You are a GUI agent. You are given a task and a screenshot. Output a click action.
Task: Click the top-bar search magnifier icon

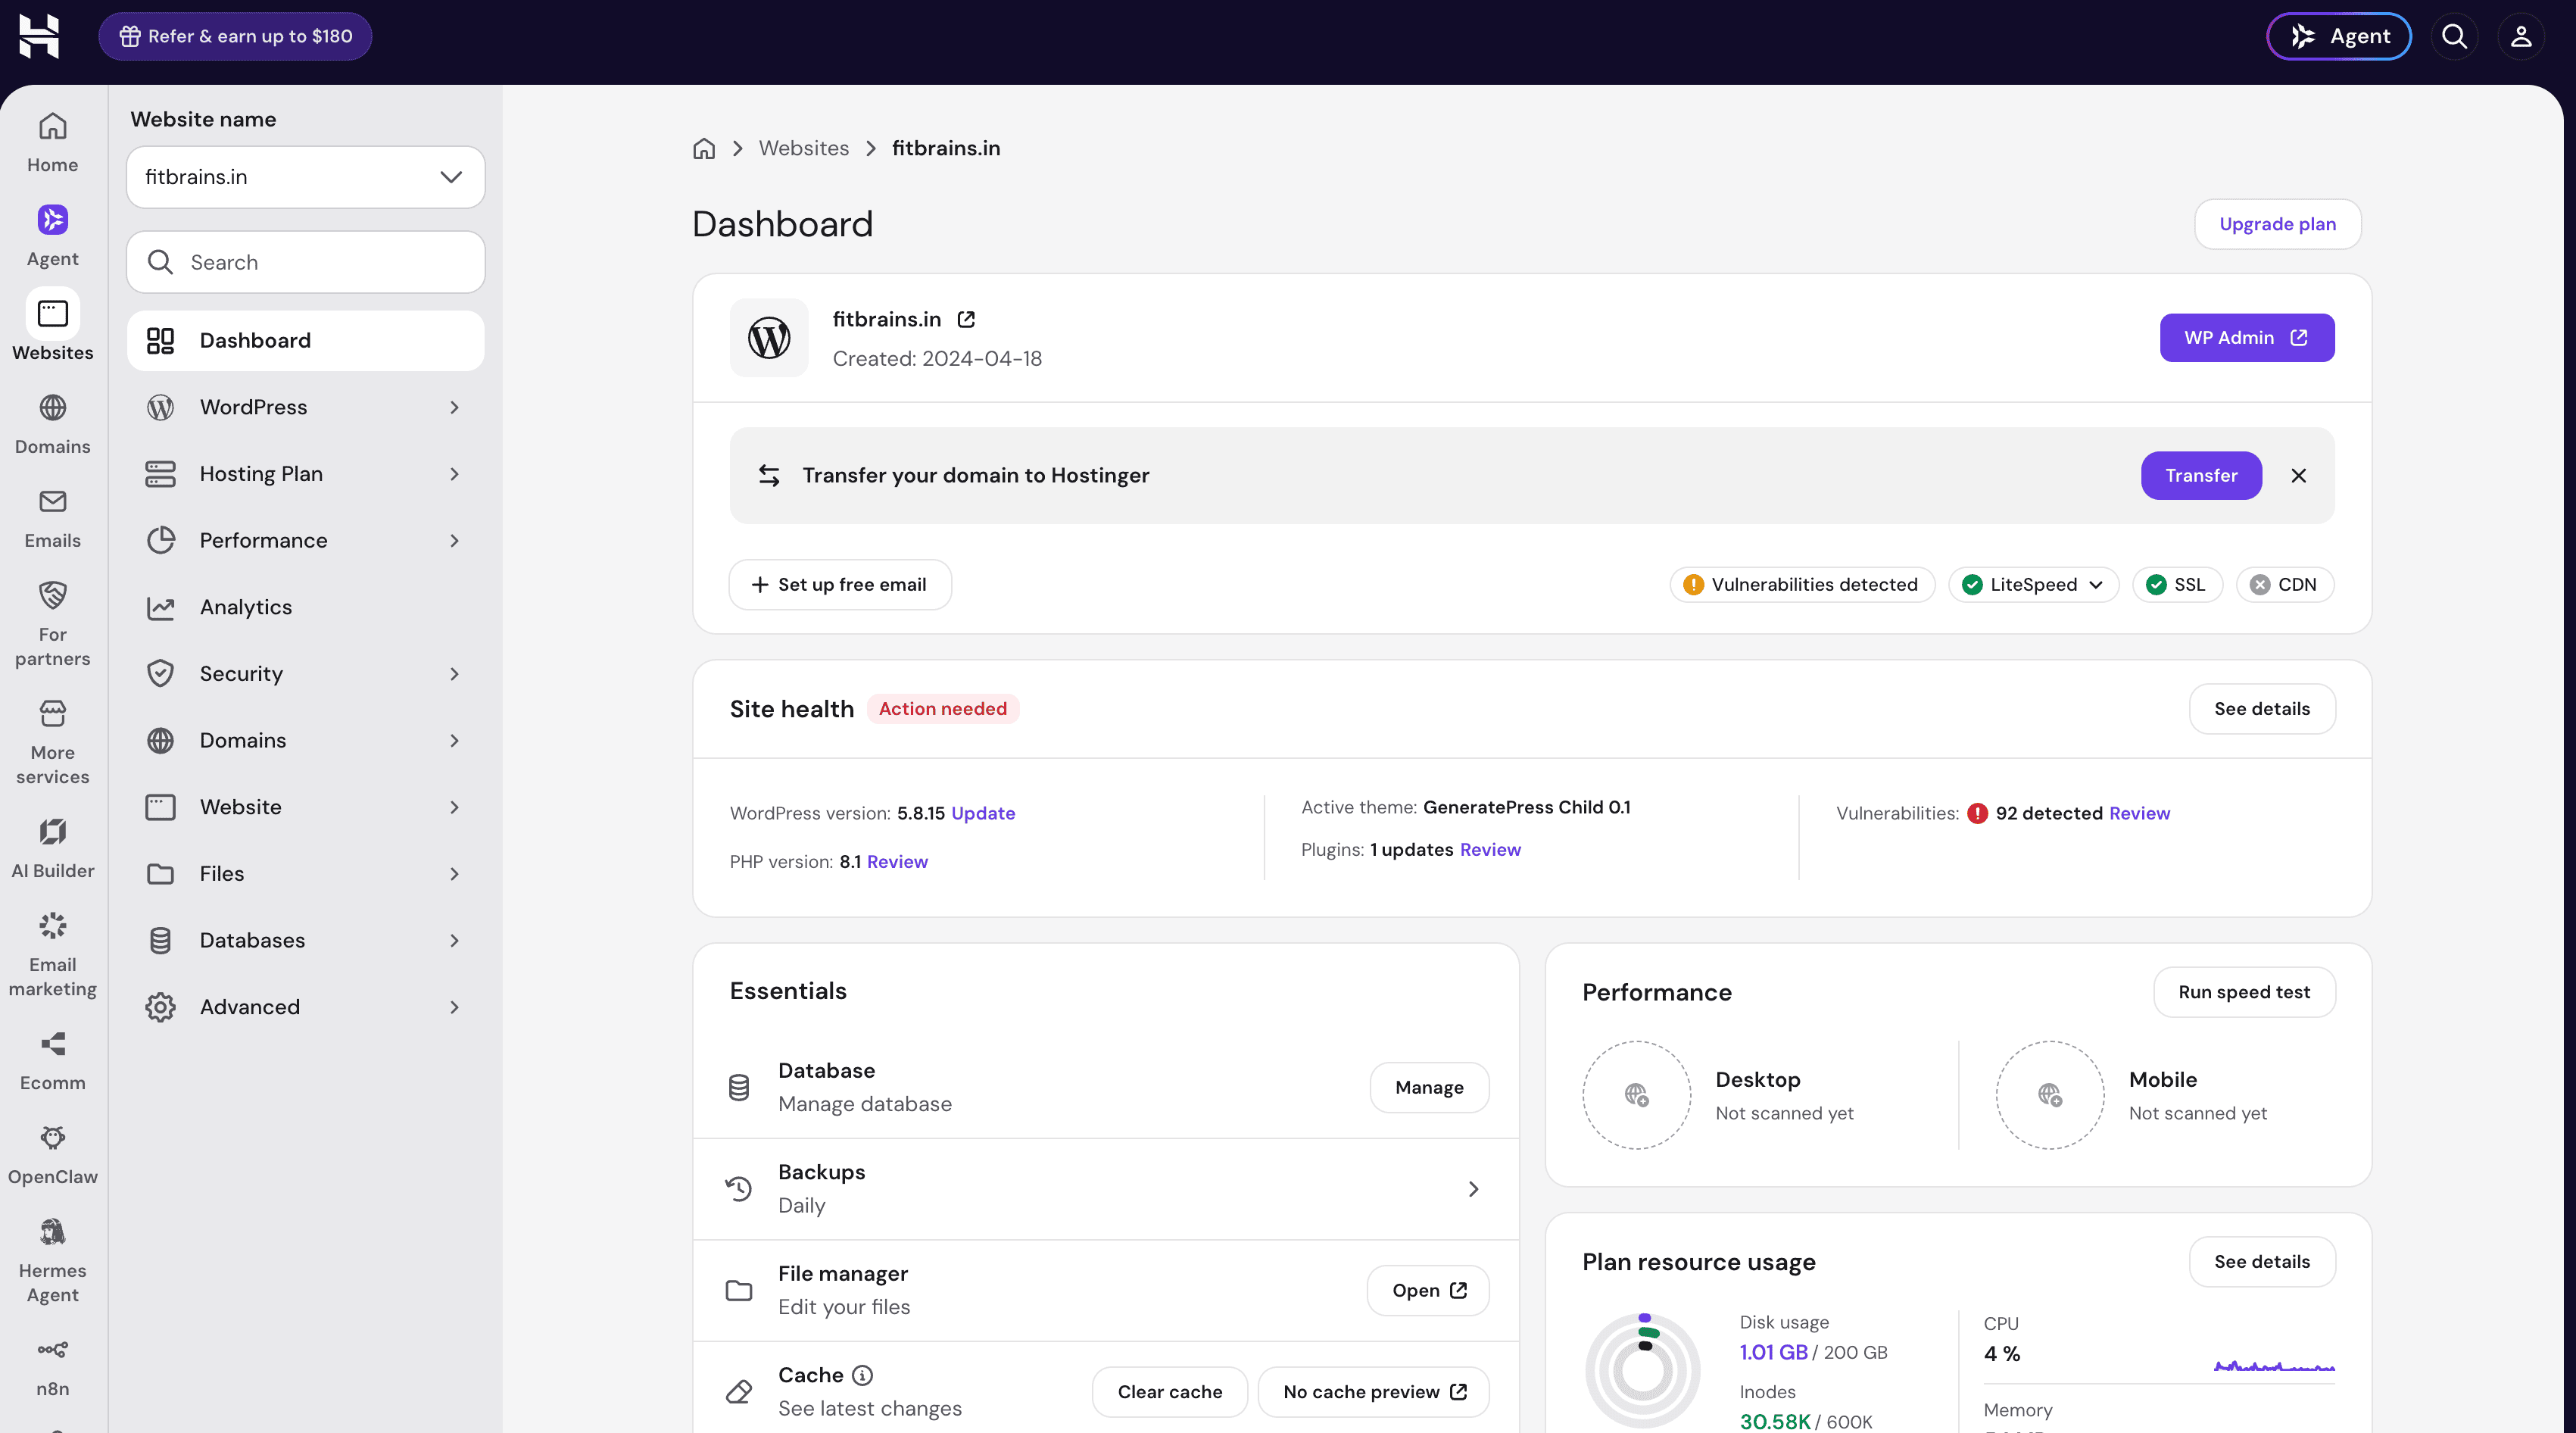(2454, 36)
